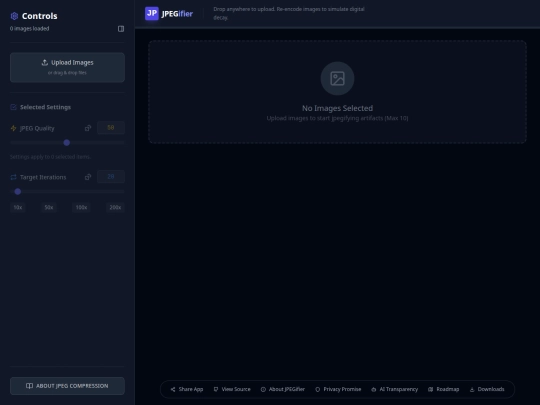Screen dimensions: 540x405
Task: Click the Target Iterations repeat icon
Action: (13, 177)
